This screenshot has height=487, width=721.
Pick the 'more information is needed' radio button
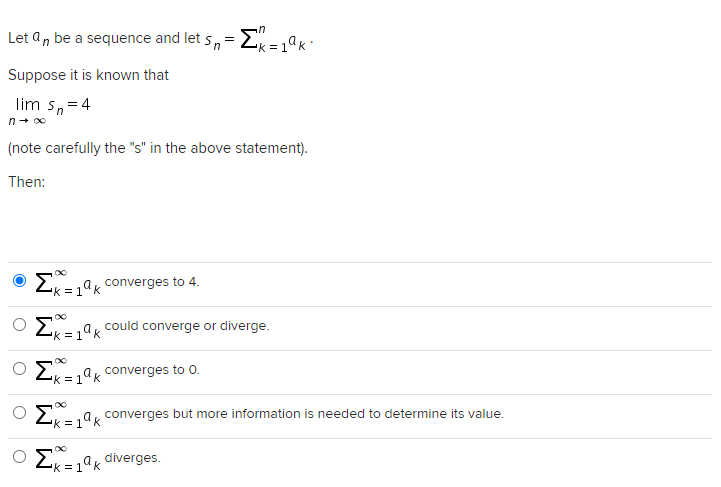pos(19,414)
